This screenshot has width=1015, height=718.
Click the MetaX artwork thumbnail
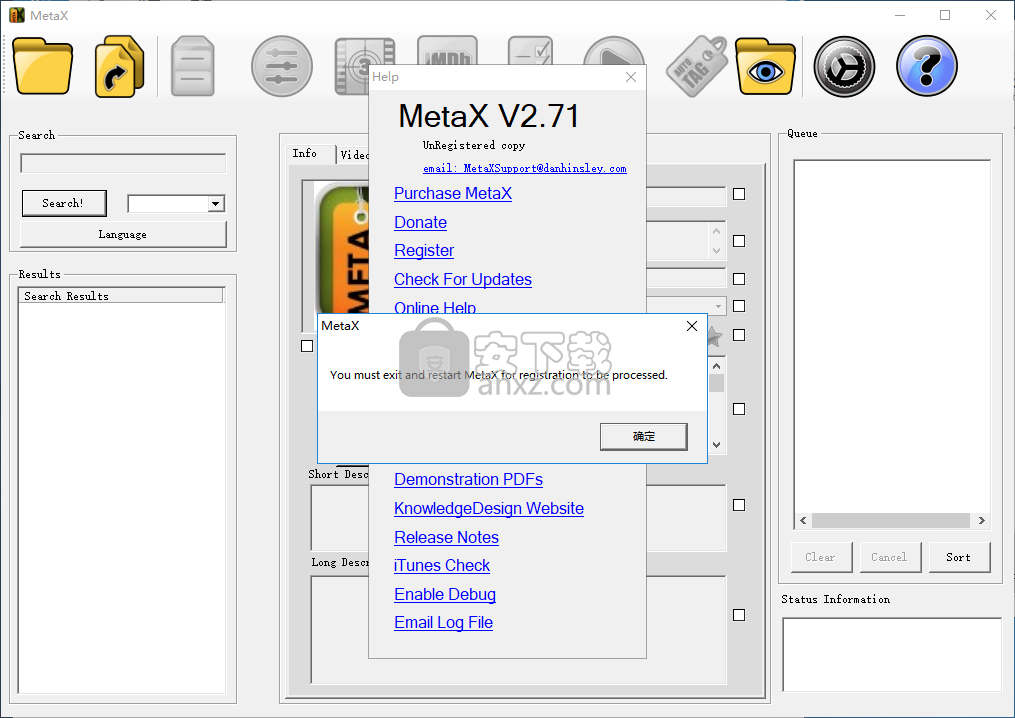[x=342, y=249]
